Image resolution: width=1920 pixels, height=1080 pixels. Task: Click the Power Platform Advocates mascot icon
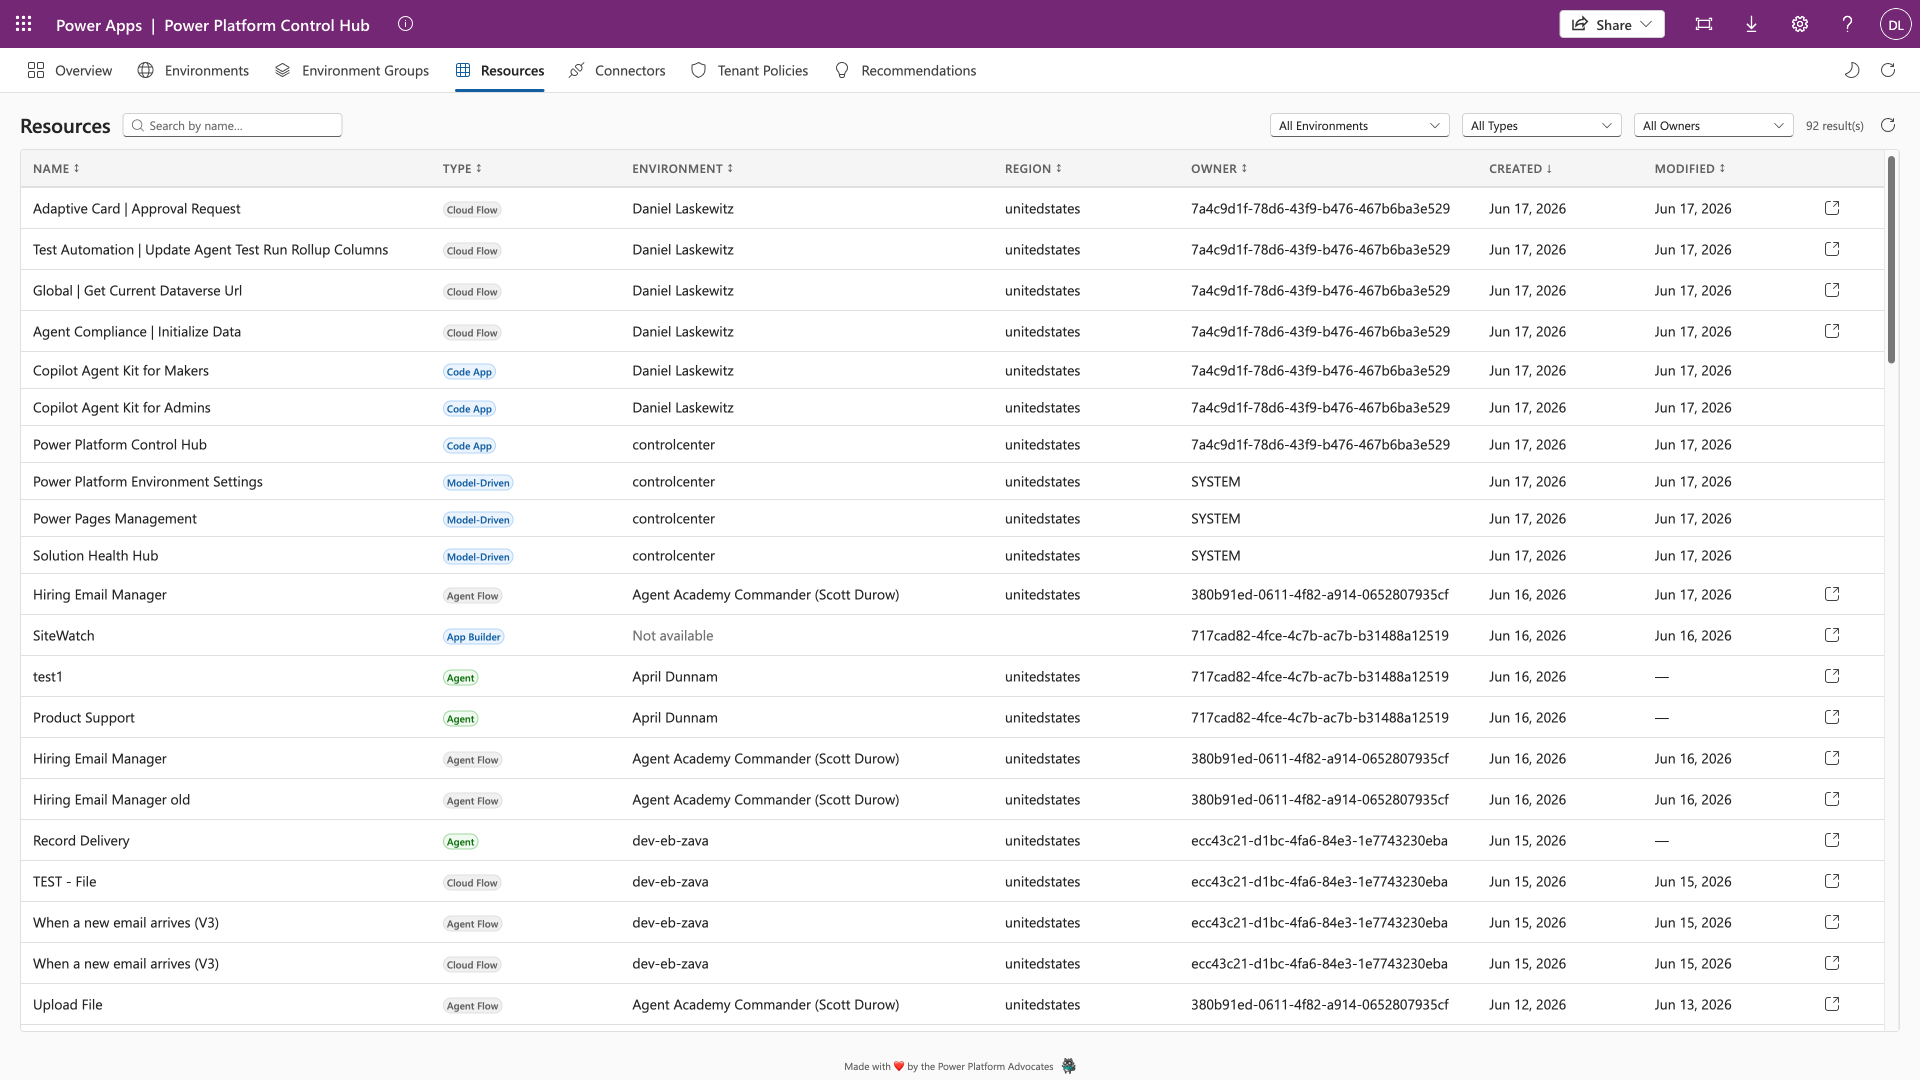click(1068, 1066)
